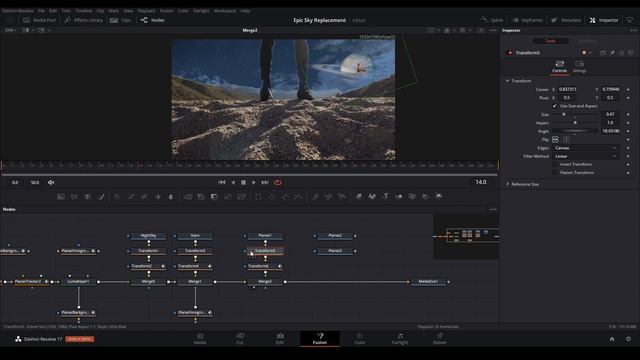This screenshot has width=640, height=360.
Task: Go to the Edit page
Action: click(280, 338)
